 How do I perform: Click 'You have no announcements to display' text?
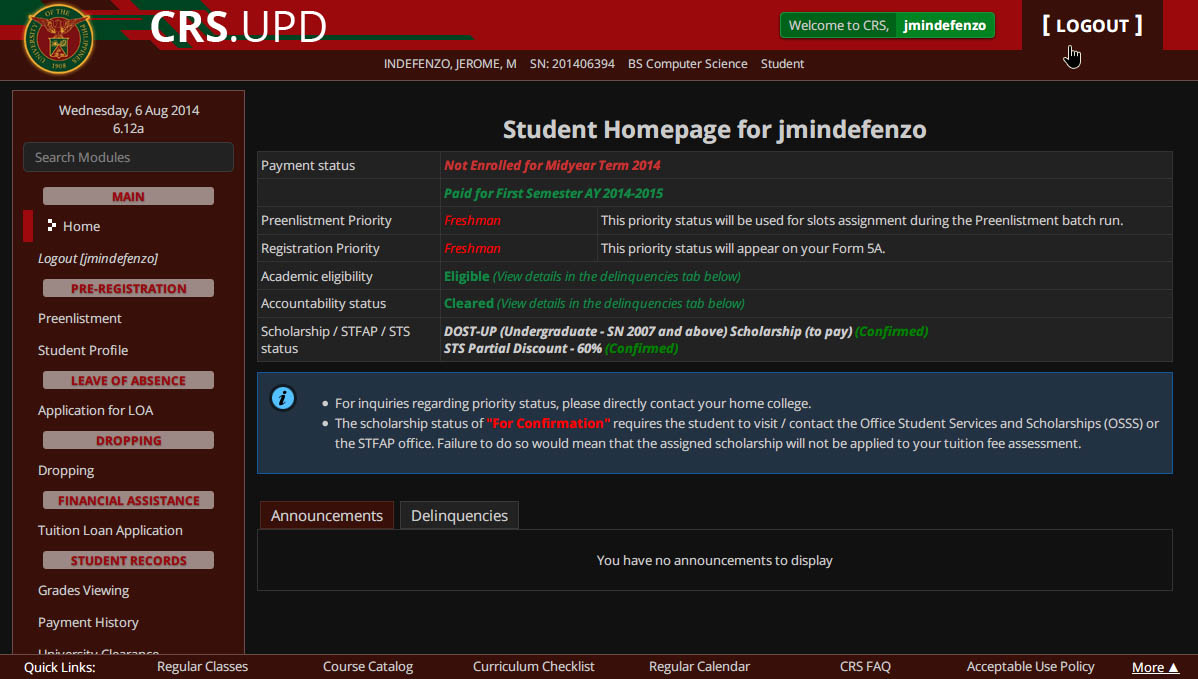coord(714,561)
